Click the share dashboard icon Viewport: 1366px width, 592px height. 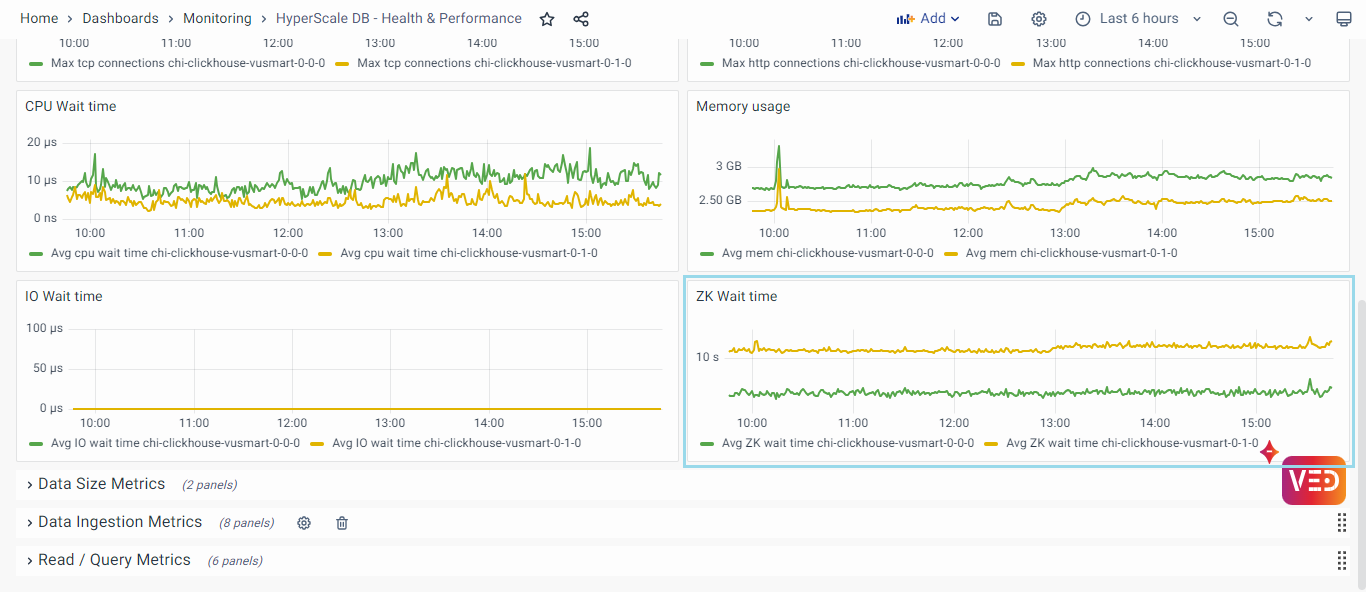[x=581, y=19]
